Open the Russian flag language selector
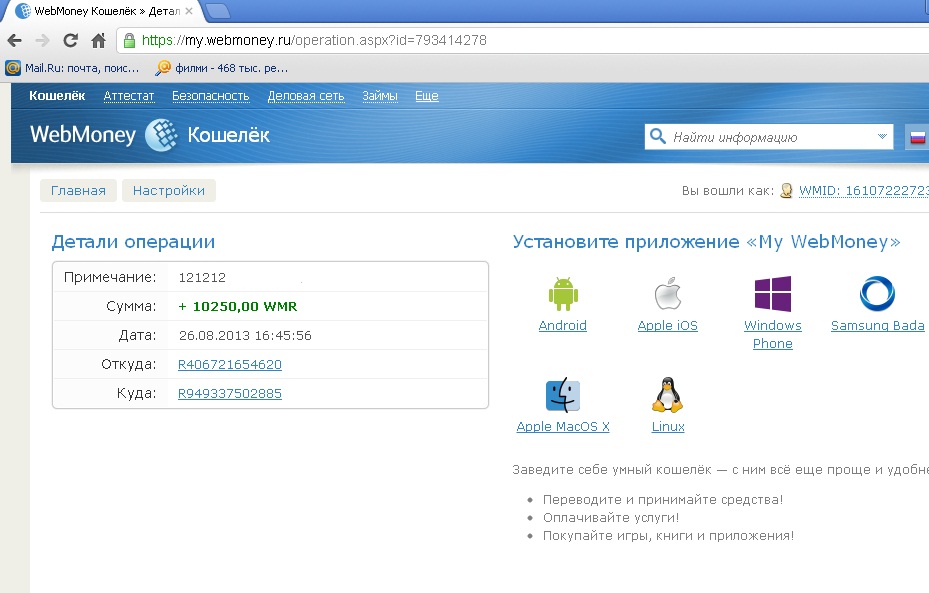929x593 pixels. click(x=917, y=137)
